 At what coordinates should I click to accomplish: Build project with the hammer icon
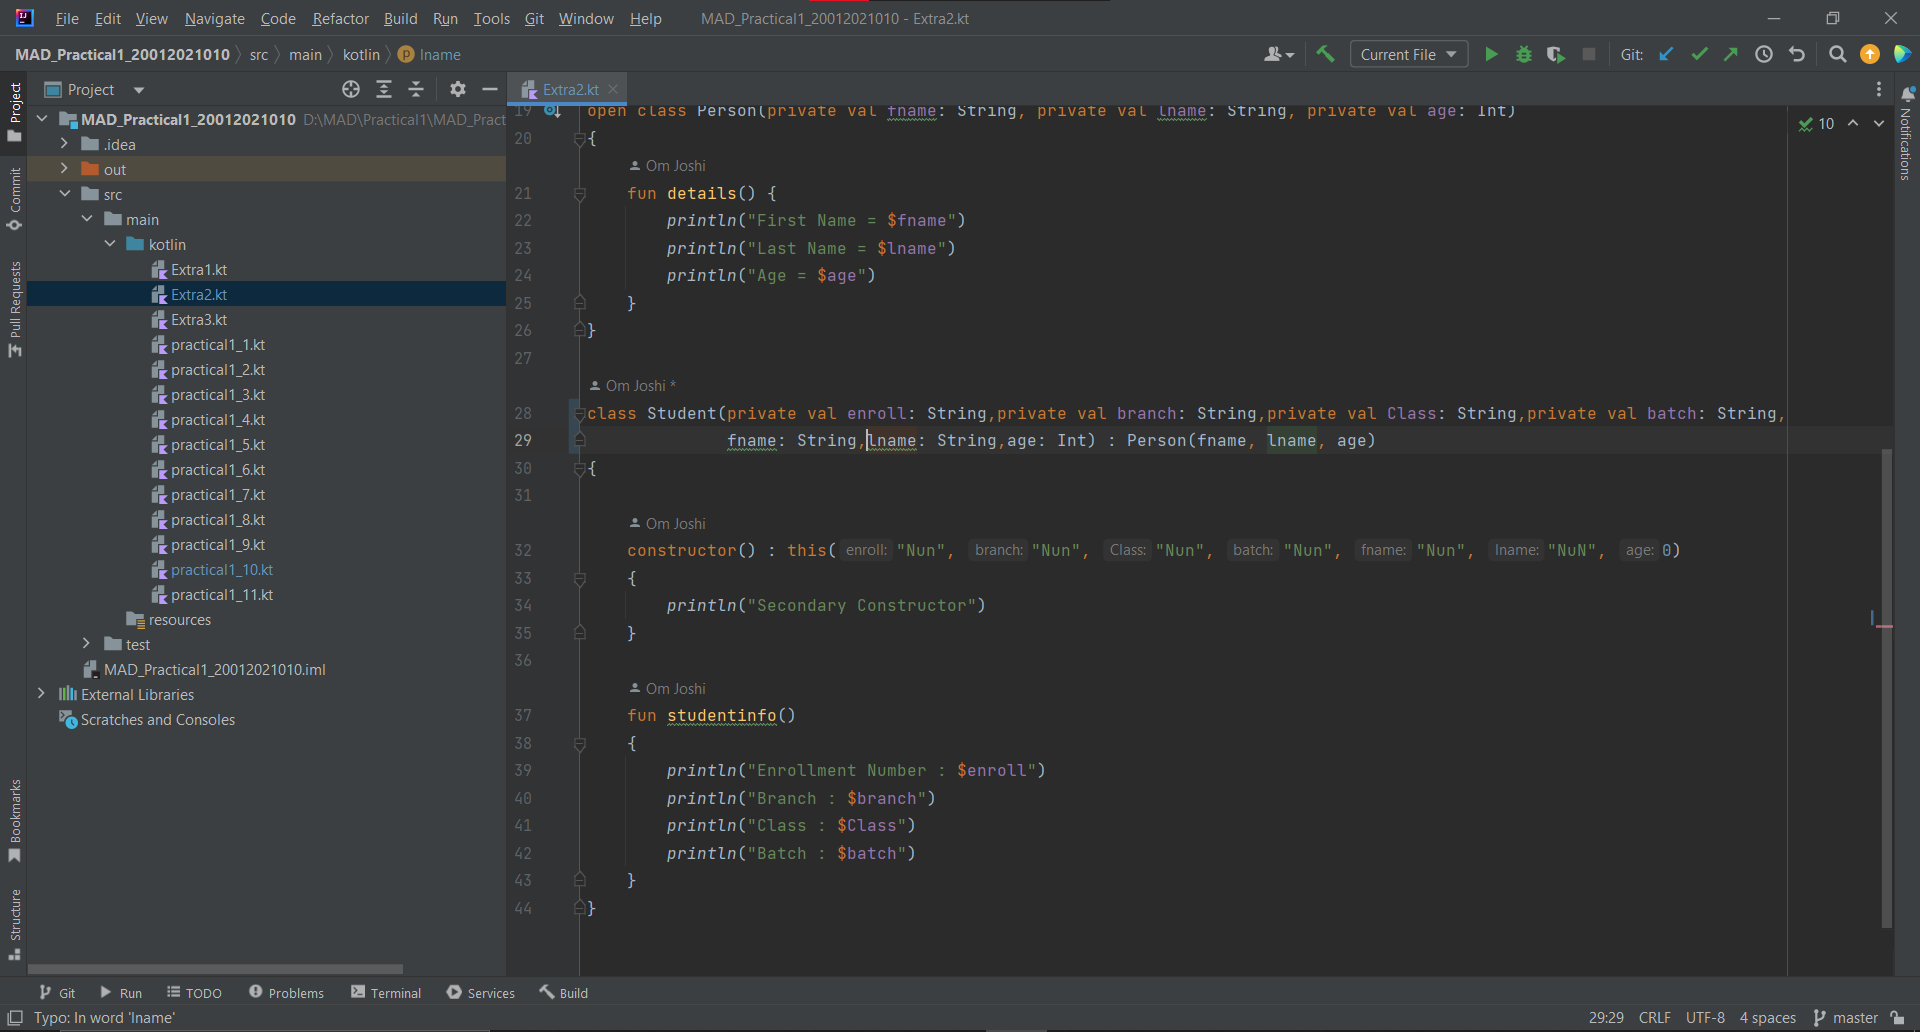click(x=1325, y=55)
